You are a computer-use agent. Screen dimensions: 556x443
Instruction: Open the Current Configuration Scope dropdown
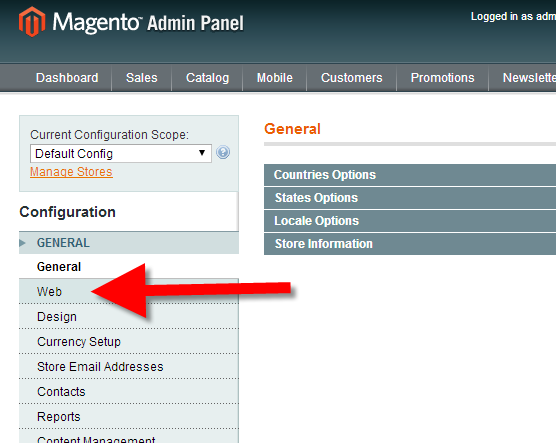pos(121,154)
